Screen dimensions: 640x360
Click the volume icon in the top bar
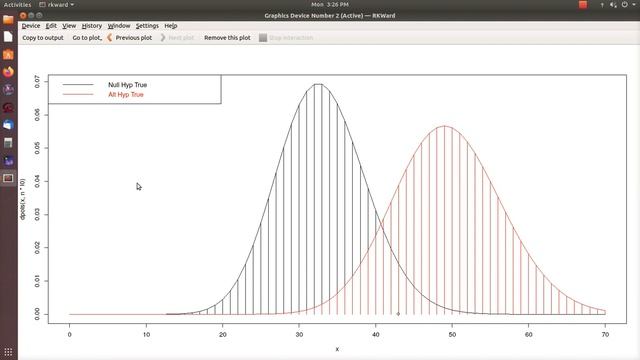click(613, 4)
